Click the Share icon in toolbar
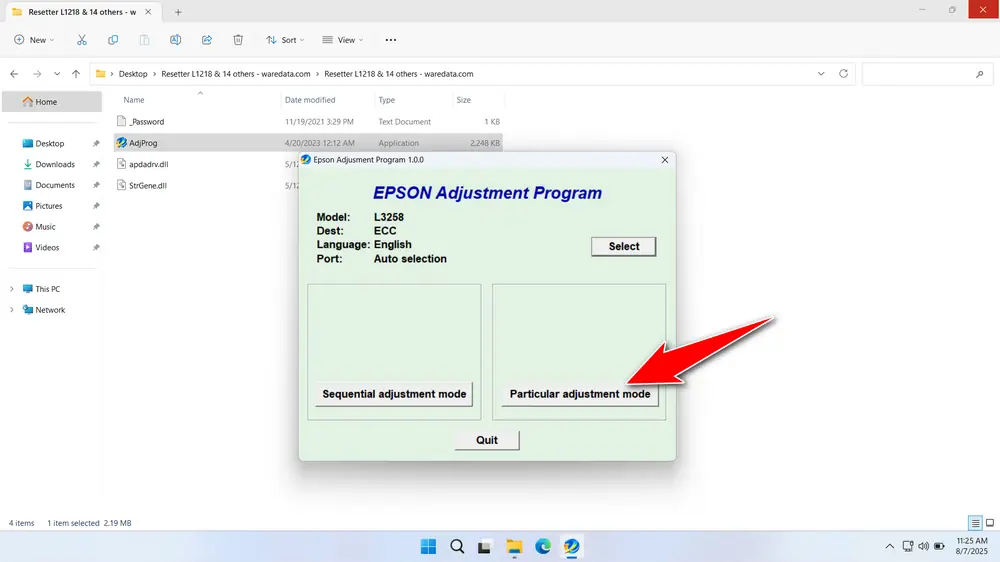This screenshot has height=562, width=1000. (207, 40)
